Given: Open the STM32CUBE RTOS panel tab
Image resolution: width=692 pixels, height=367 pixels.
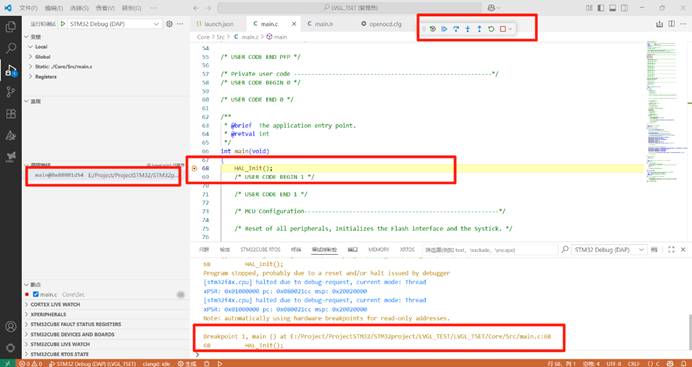Looking at the screenshot, I should [x=260, y=250].
